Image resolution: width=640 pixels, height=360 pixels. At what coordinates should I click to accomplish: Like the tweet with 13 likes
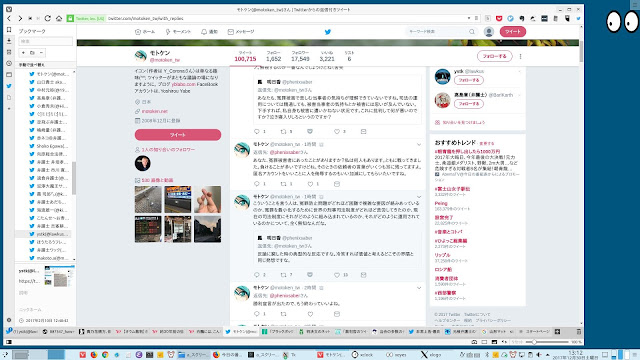point(337,275)
